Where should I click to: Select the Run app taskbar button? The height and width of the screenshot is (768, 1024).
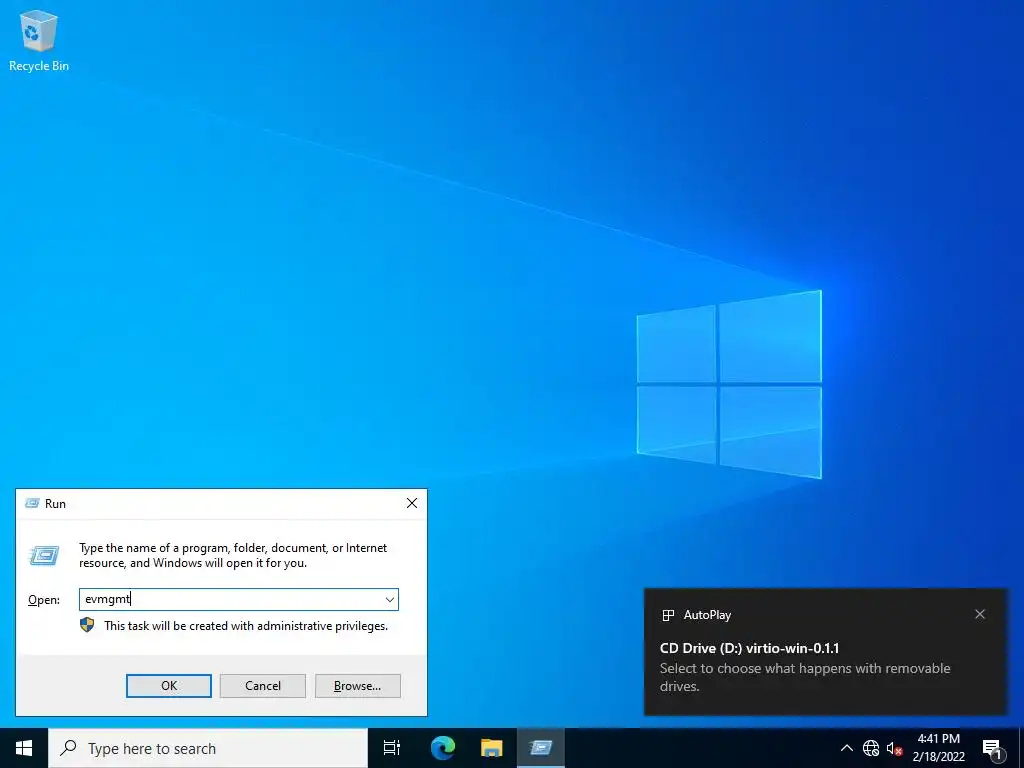pos(541,748)
